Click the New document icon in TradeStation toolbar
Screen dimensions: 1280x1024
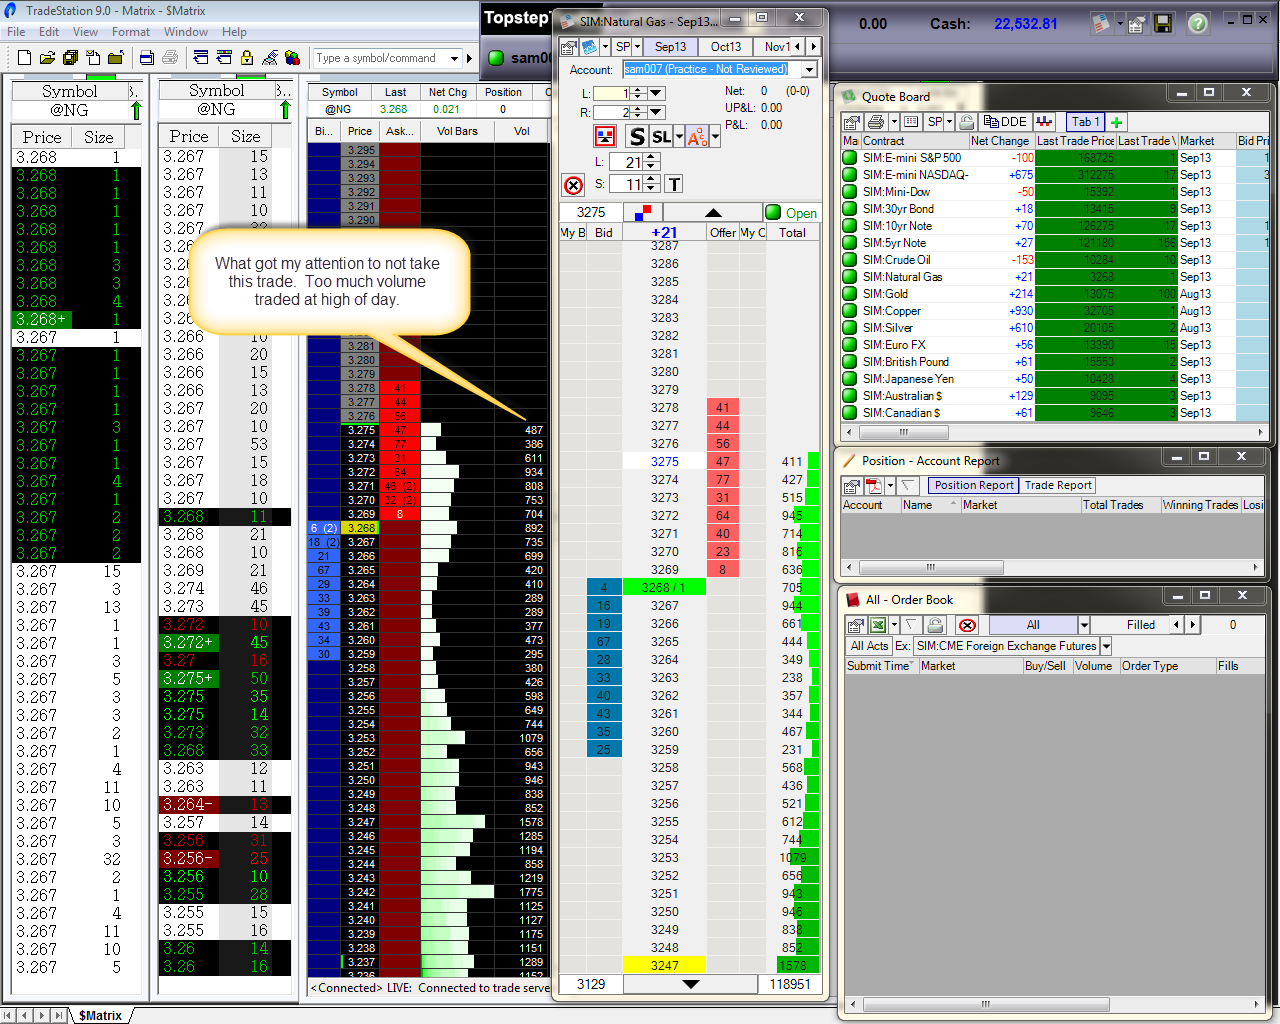tap(25, 58)
